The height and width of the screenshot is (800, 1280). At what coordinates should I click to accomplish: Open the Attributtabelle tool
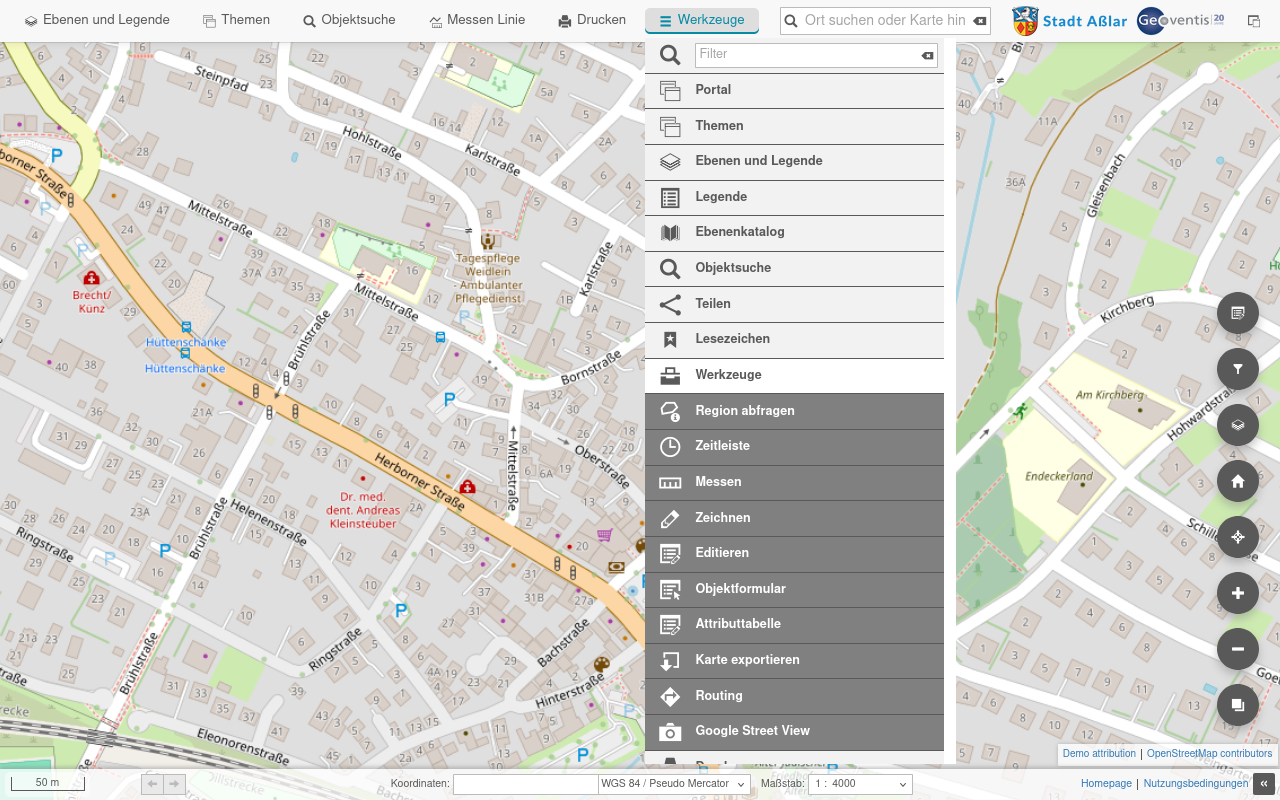tap(794, 624)
